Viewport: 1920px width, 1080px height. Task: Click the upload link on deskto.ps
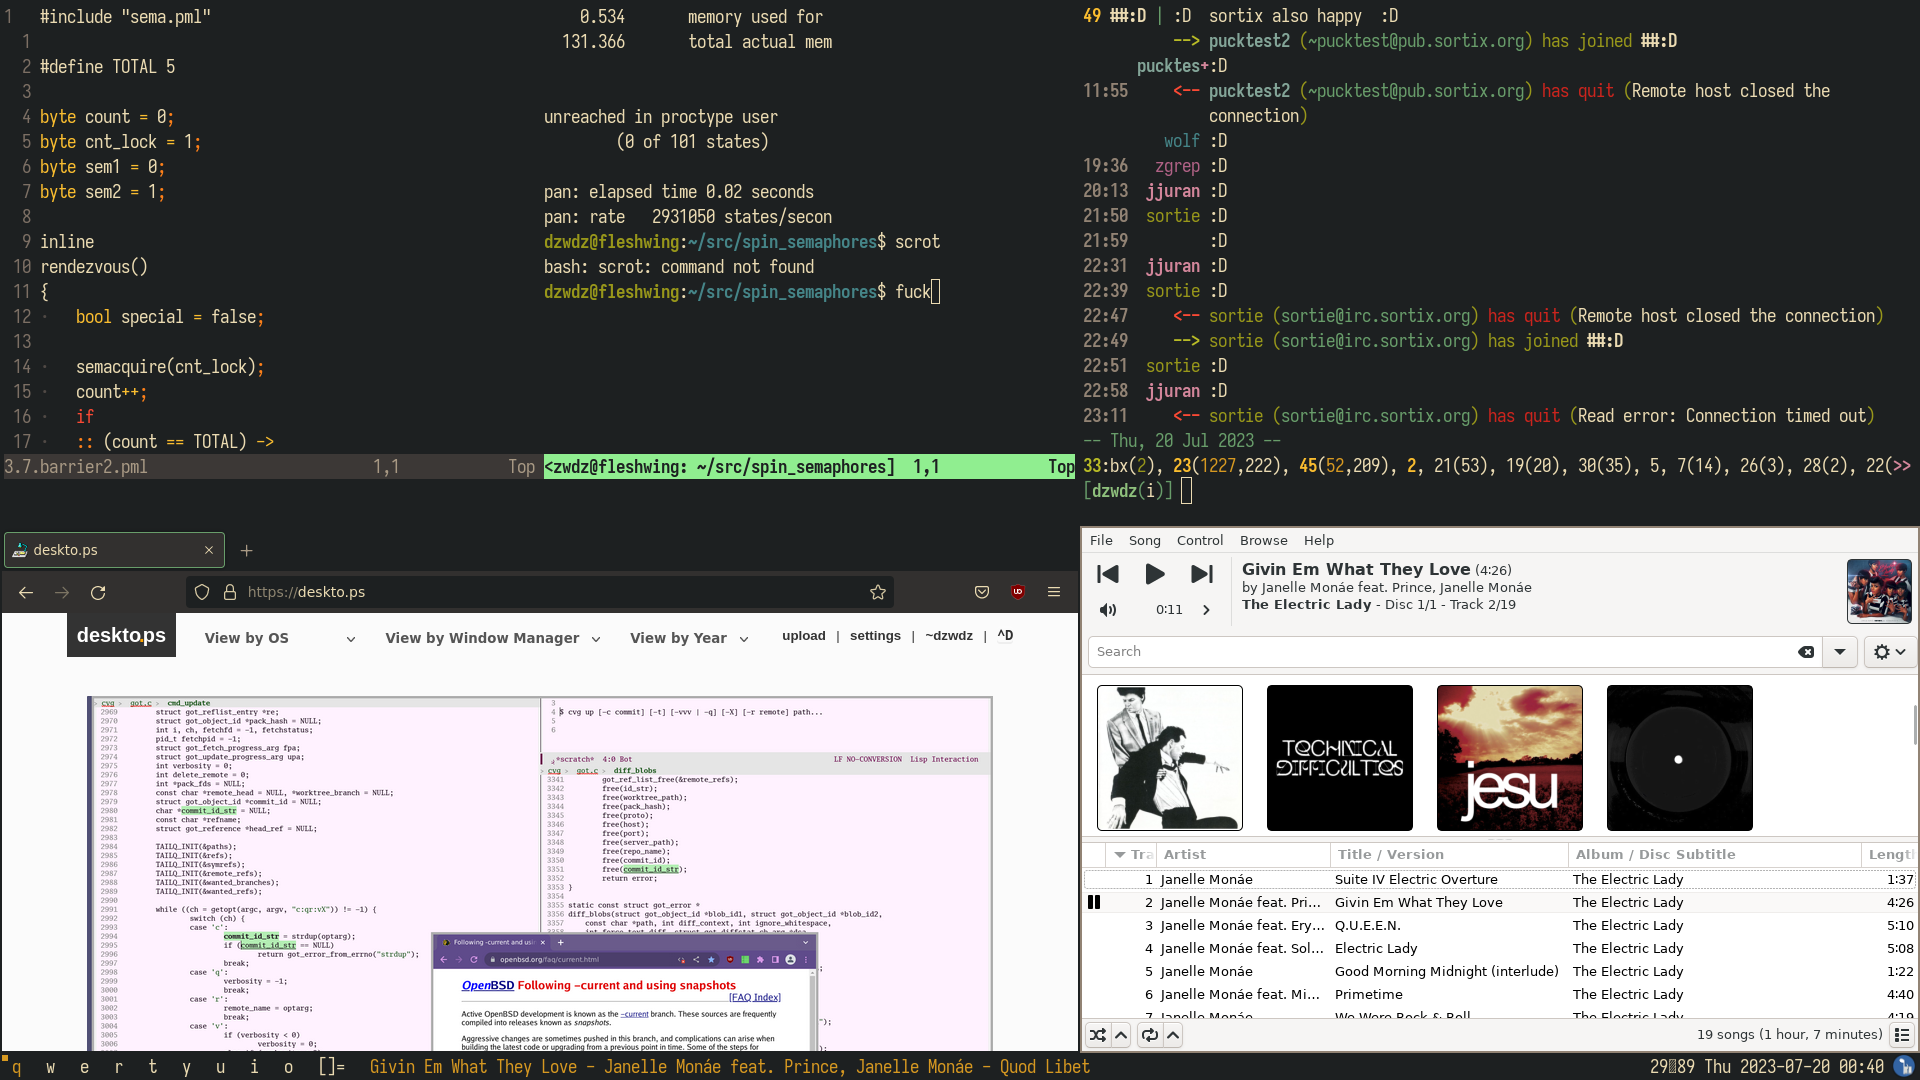803,636
